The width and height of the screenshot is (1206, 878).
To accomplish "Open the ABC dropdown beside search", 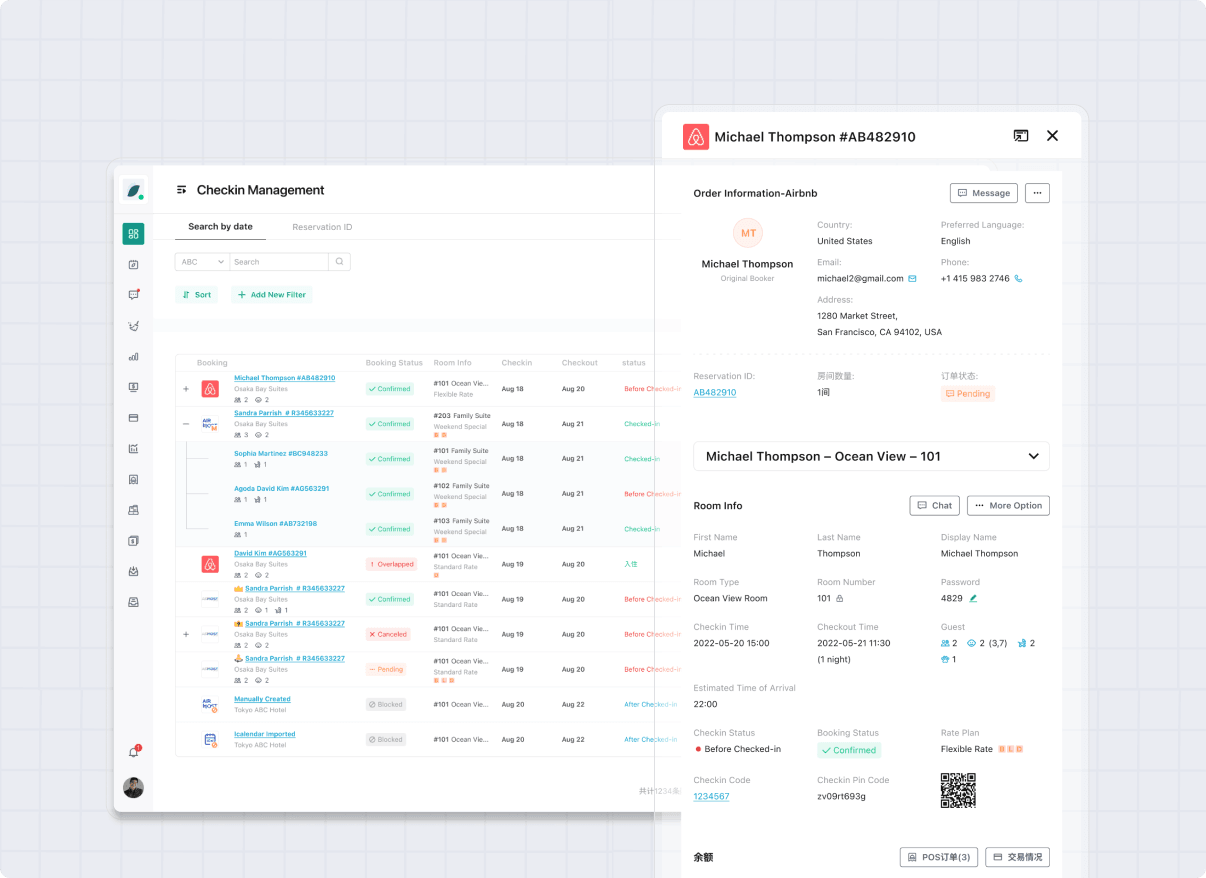I will pos(202,262).
